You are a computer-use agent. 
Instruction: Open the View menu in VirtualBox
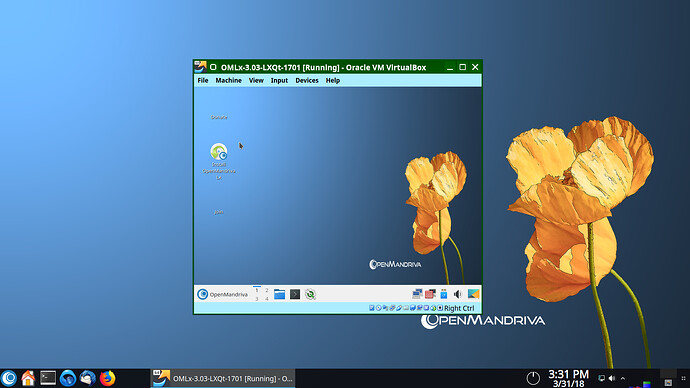[x=256, y=81]
